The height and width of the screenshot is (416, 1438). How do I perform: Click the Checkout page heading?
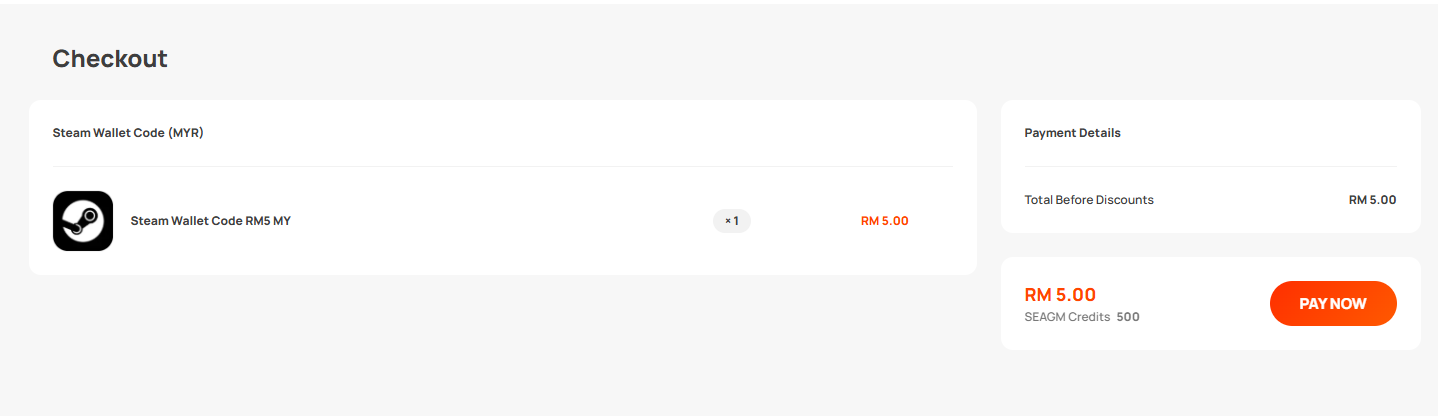pos(110,59)
